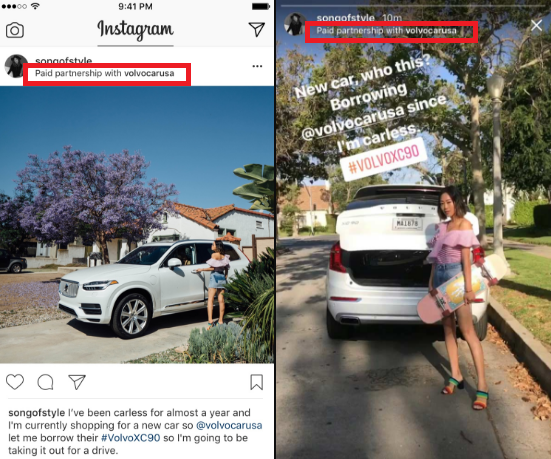Open comments with the speech bubble icon

tap(45, 382)
